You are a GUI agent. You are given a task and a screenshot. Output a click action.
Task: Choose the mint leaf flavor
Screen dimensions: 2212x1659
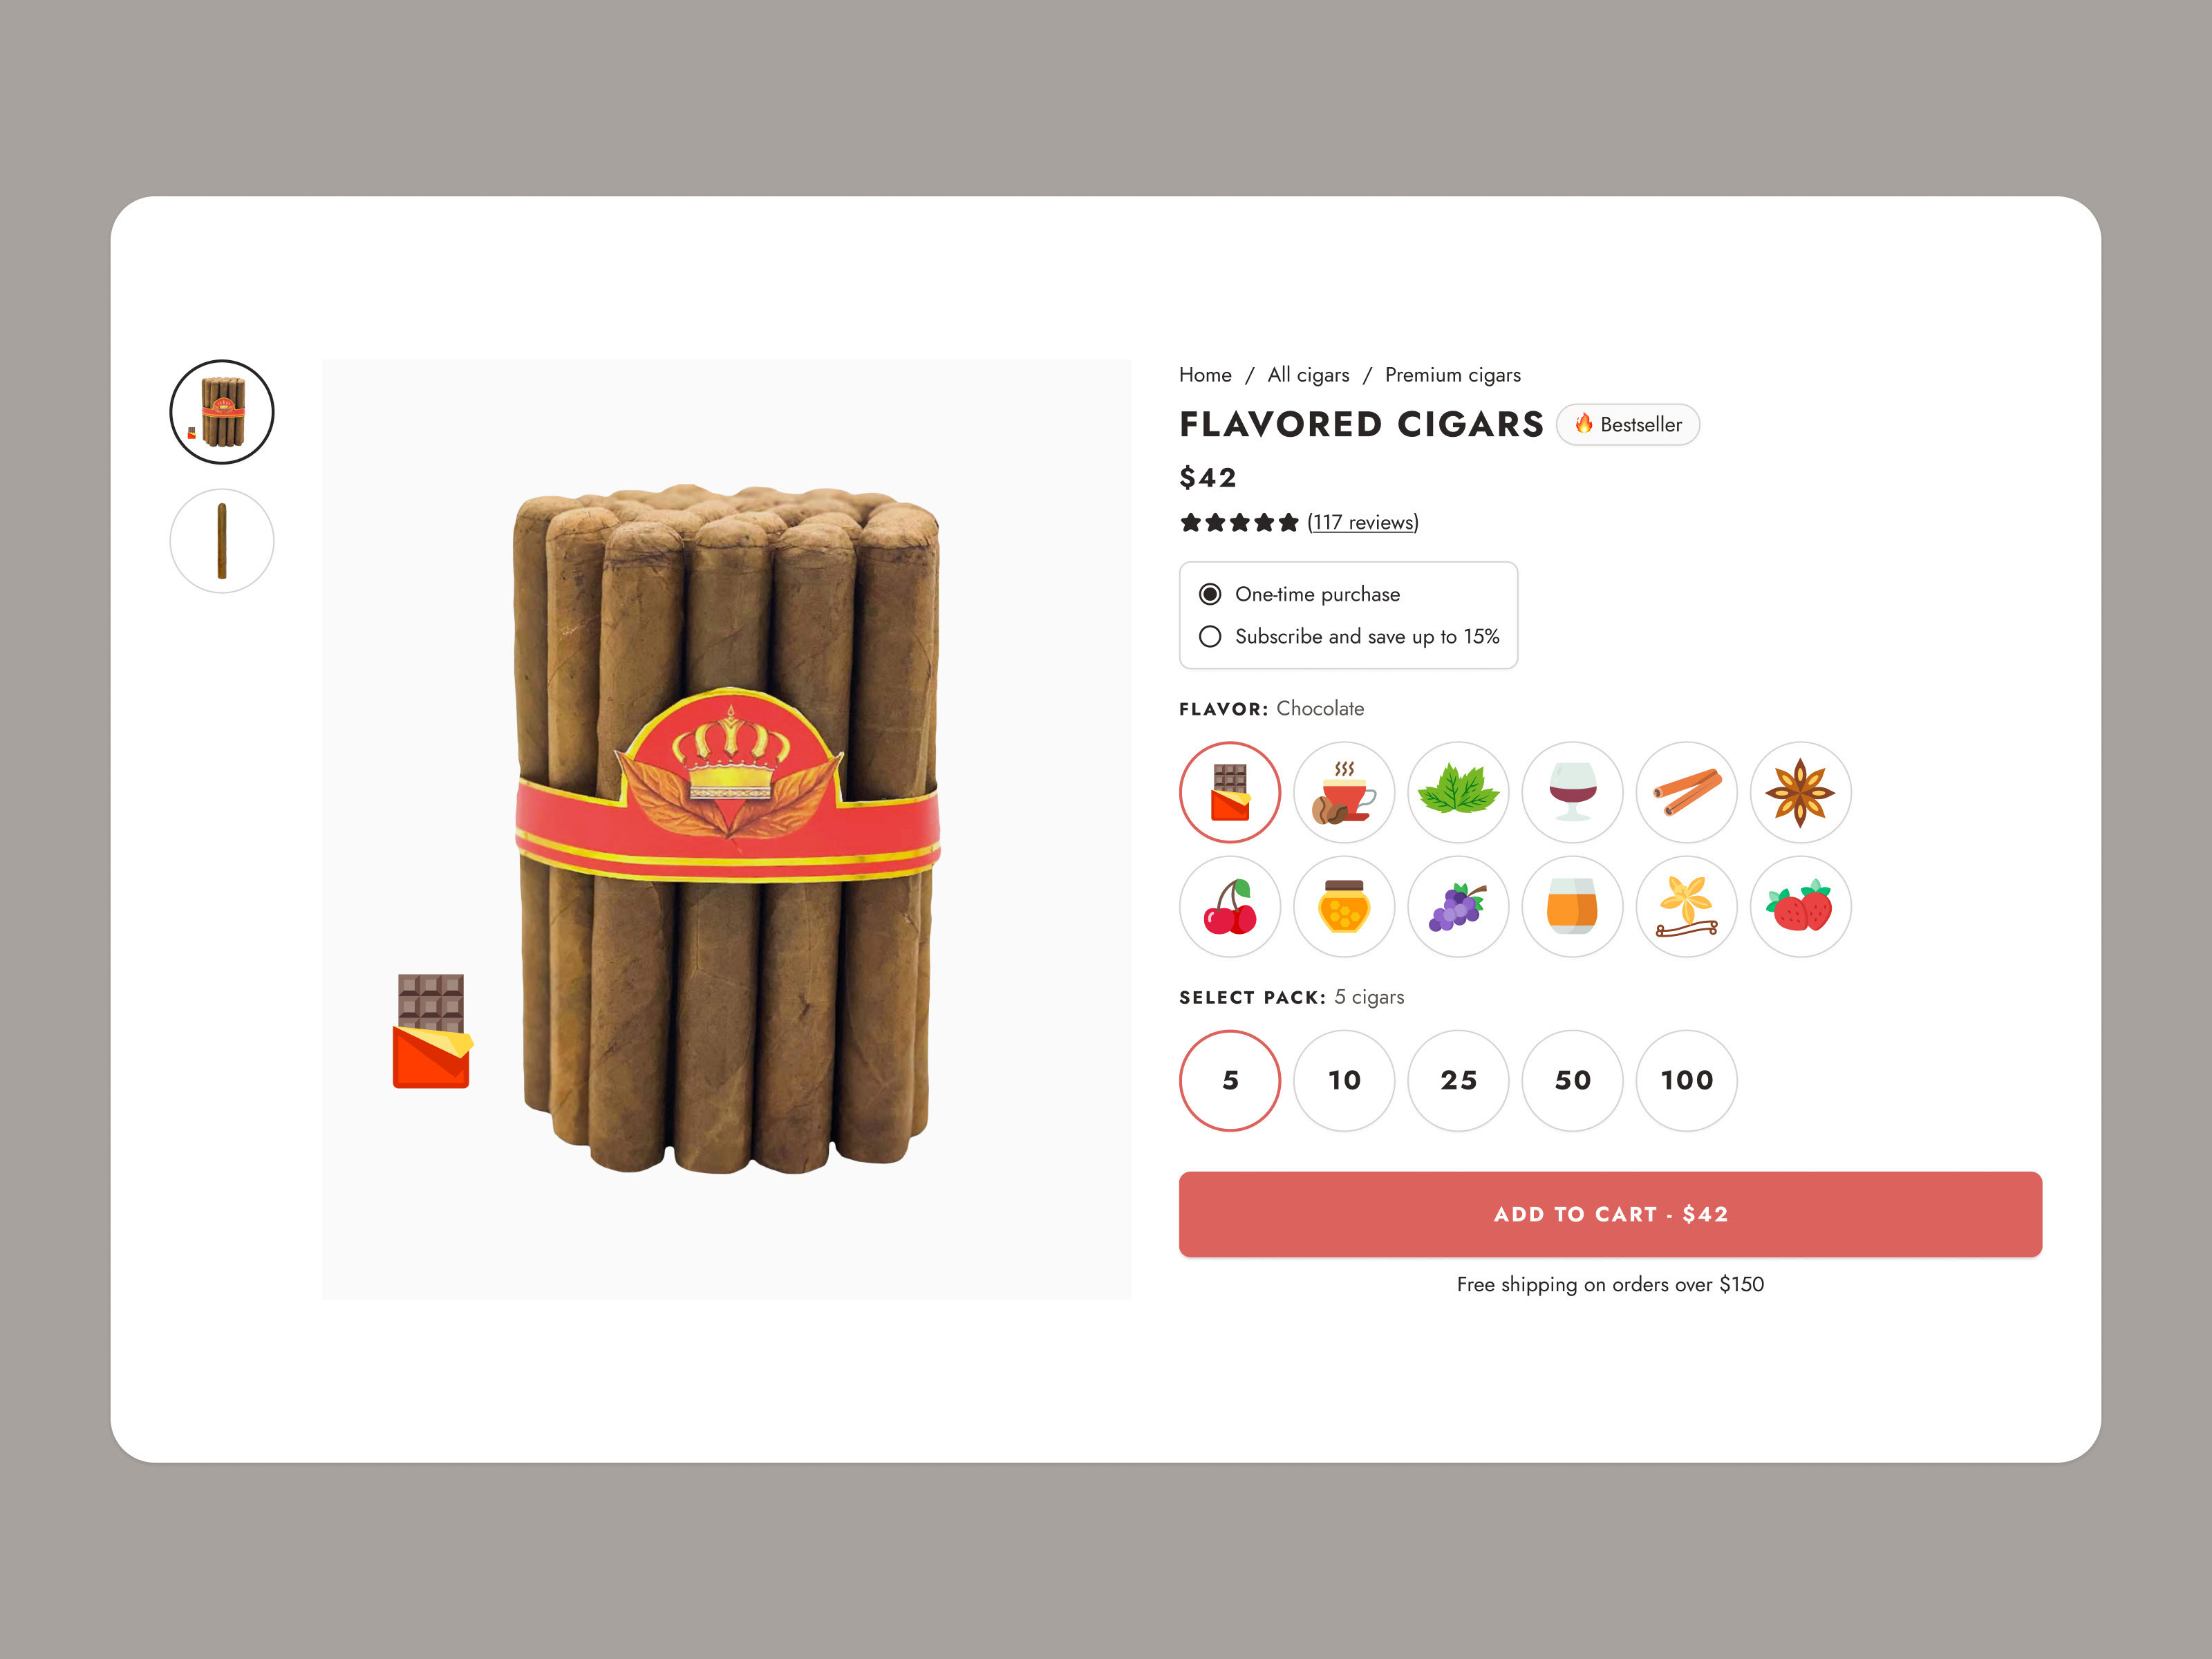(x=1458, y=792)
